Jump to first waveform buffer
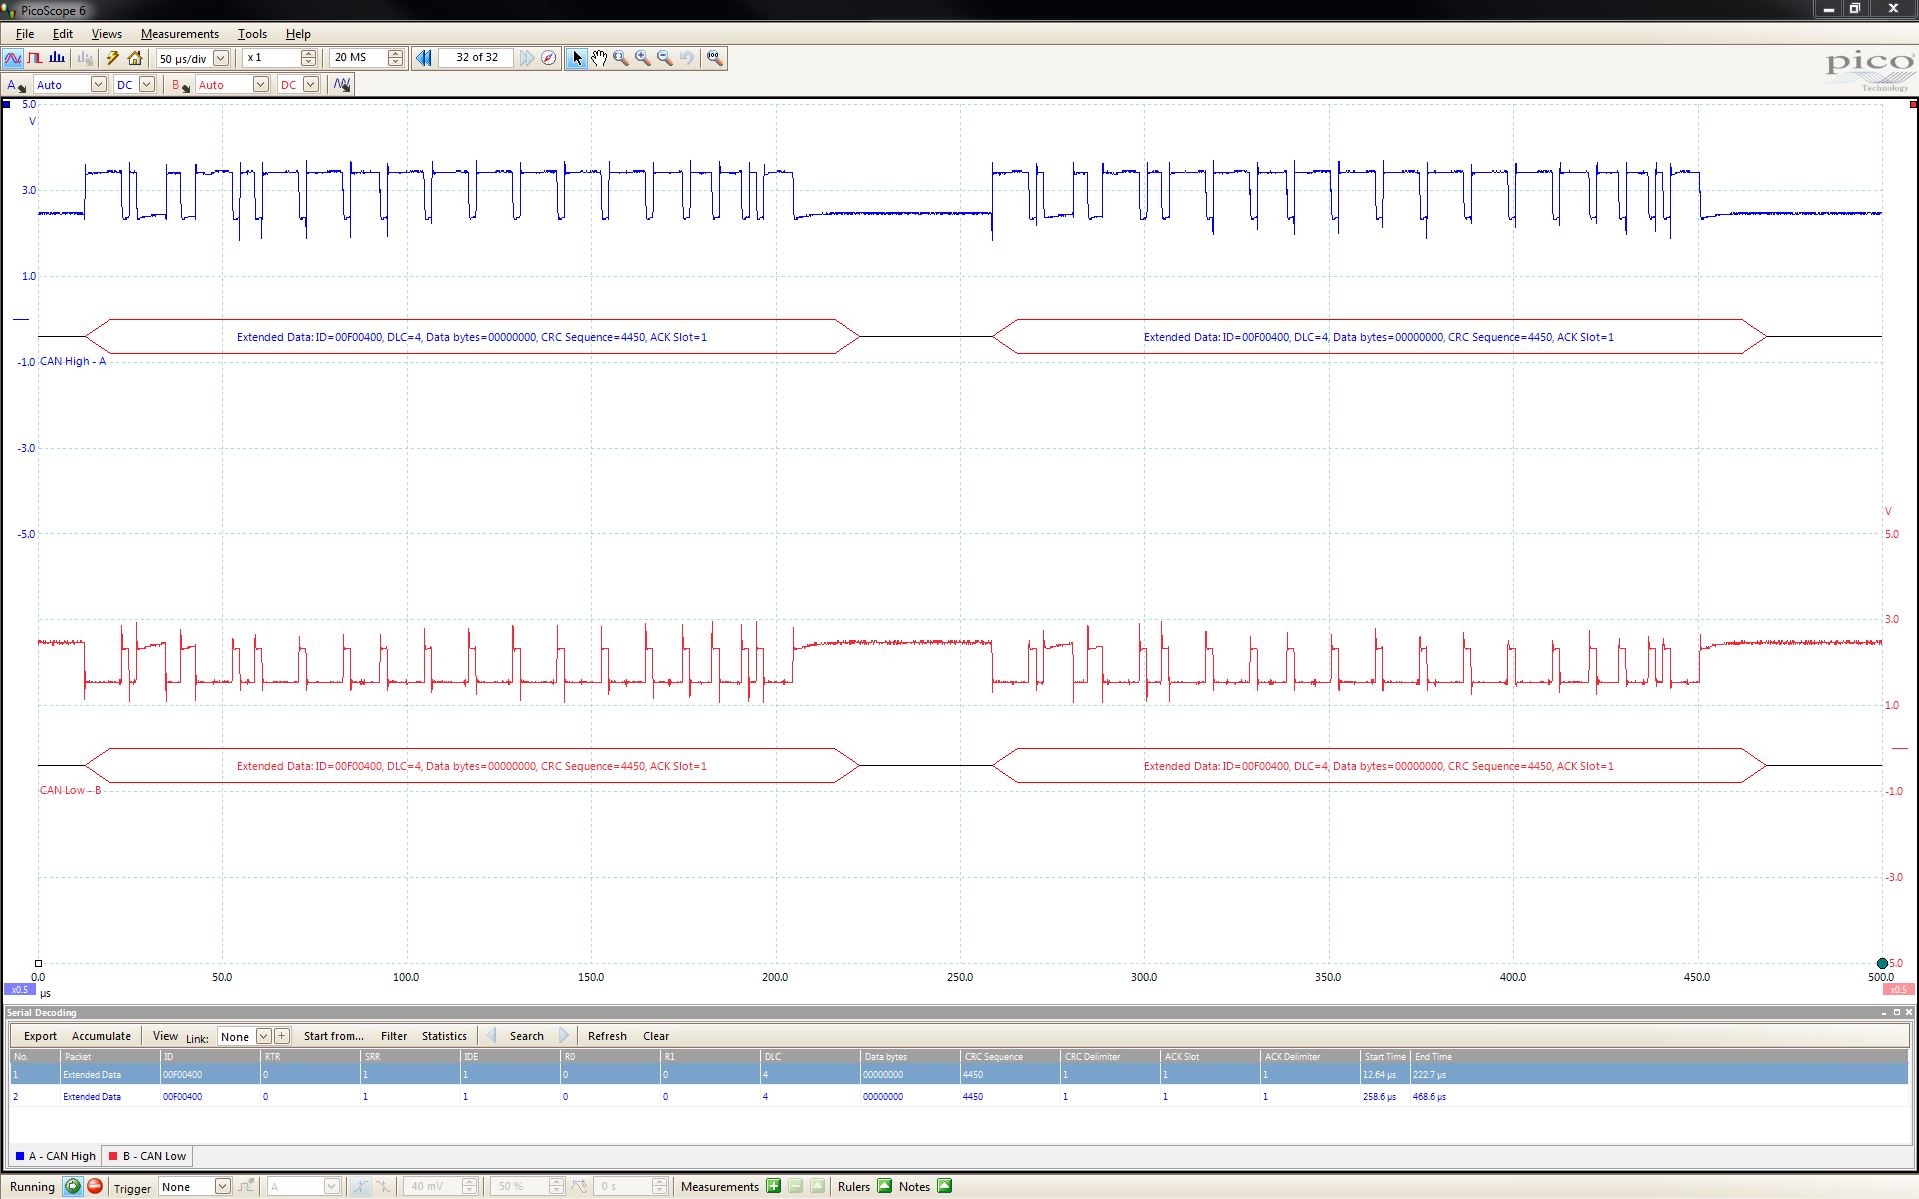Image resolution: width=1919 pixels, height=1199 pixels. (424, 58)
